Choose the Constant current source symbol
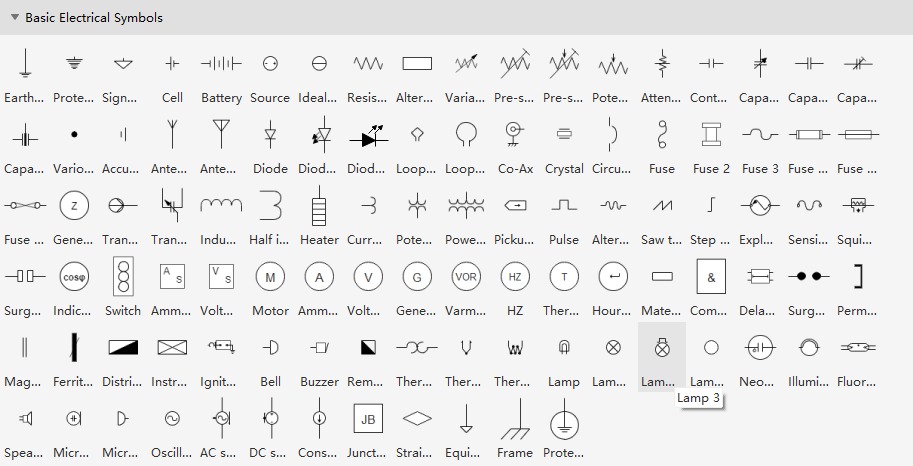 click(319, 418)
